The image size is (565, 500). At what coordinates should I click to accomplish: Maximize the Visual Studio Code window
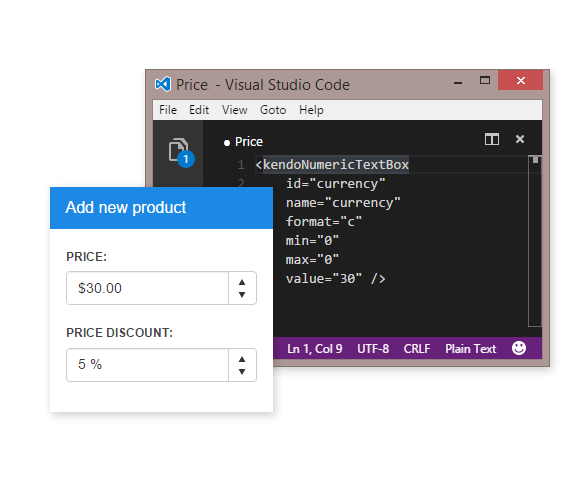click(485, 80)
